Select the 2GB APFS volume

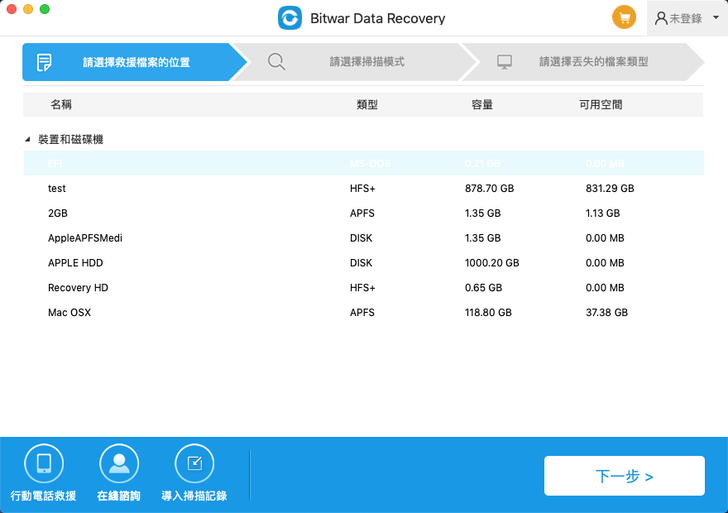tap(363, 213)
